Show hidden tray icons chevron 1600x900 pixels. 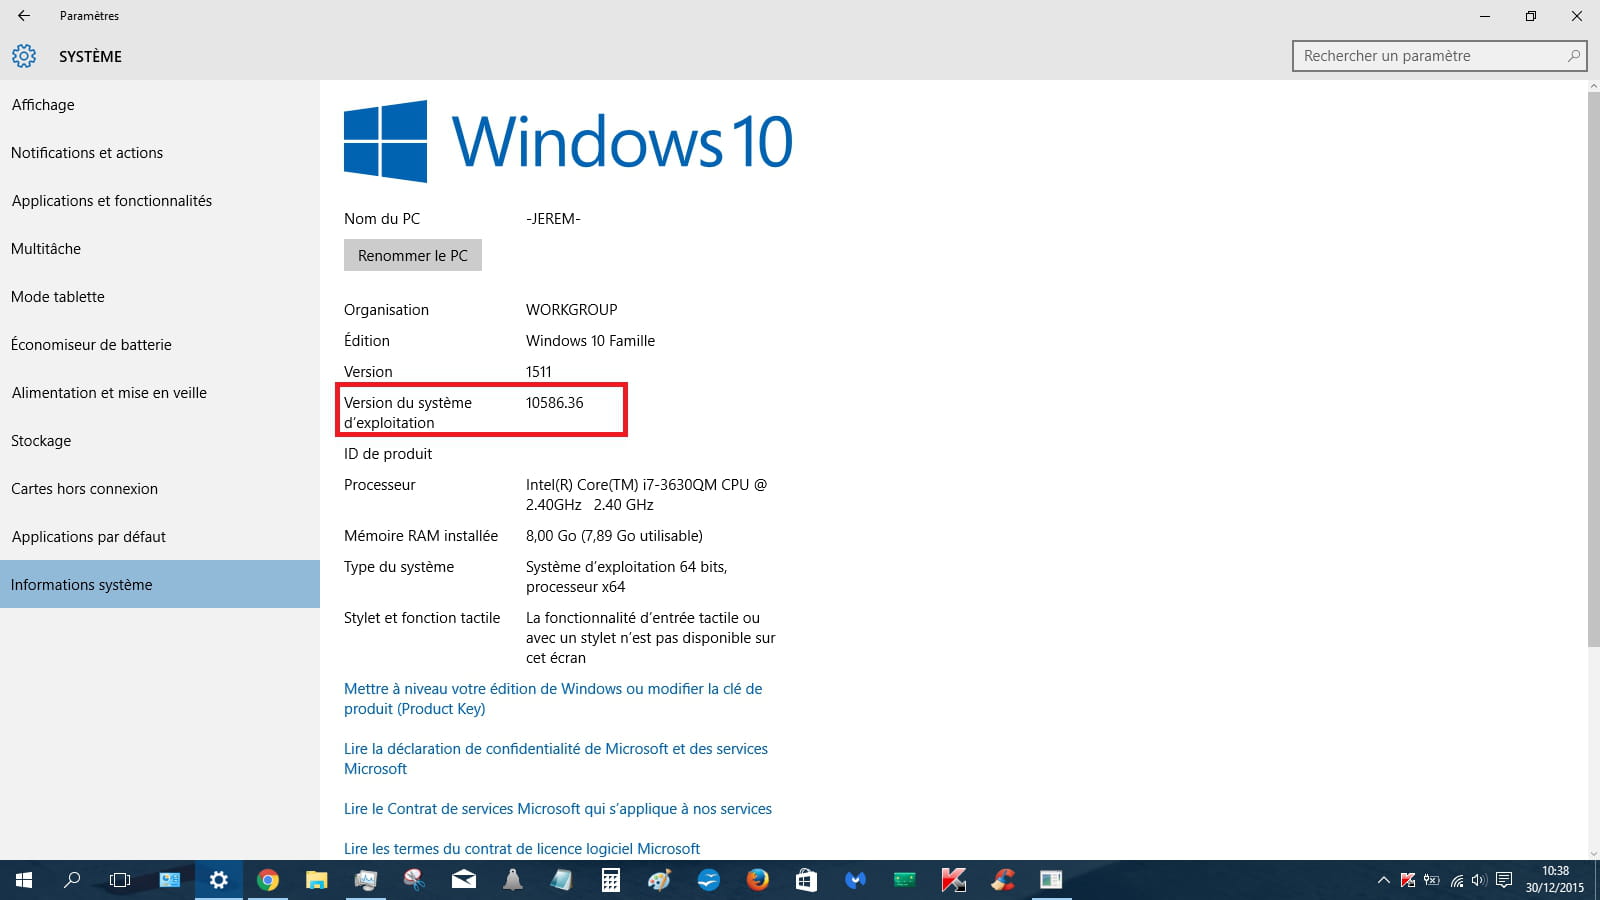pos(1384,880)
